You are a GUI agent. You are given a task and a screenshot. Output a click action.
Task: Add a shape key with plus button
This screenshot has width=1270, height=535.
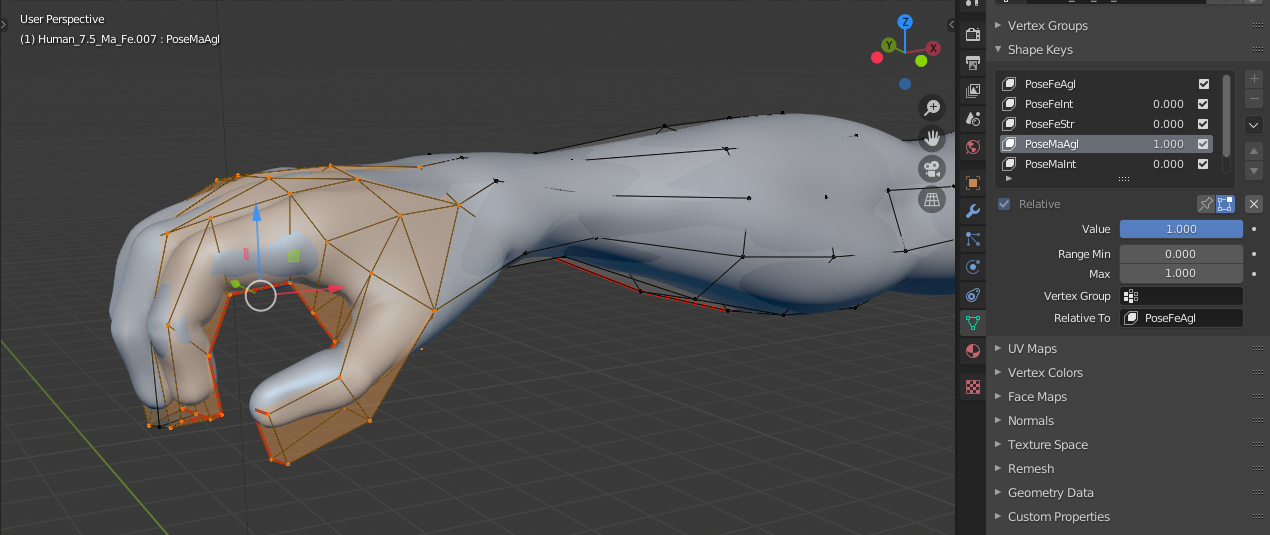pyautogui.click(x=1254, y=79)
